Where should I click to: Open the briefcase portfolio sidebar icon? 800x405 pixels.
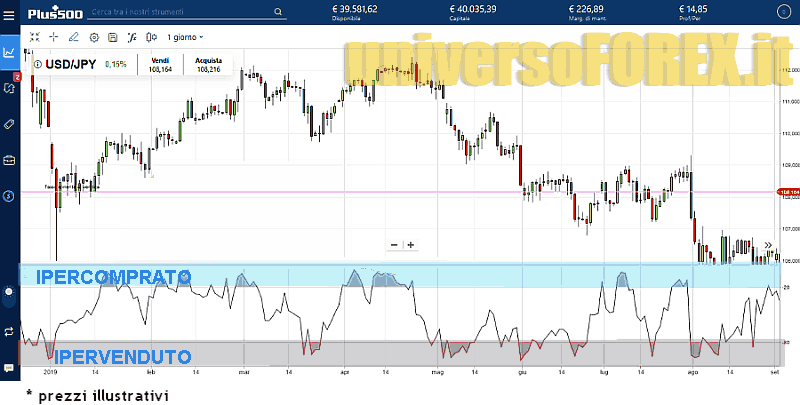pos(9,160)
